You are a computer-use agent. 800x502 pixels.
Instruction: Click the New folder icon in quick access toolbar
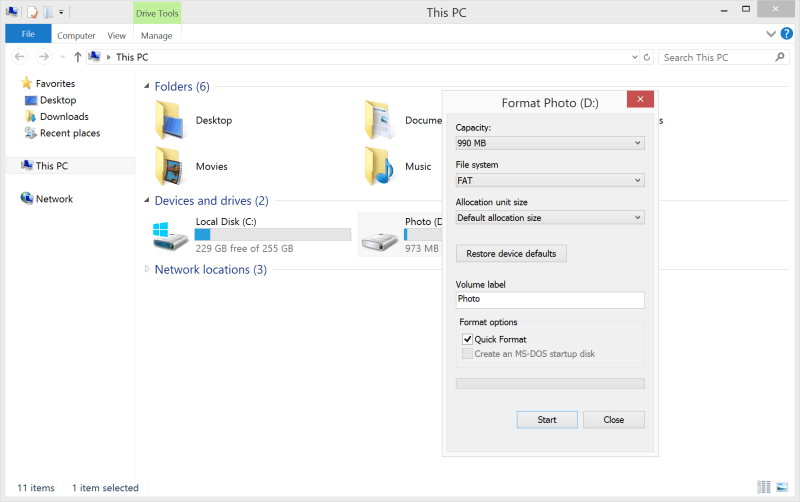(47, 12)
